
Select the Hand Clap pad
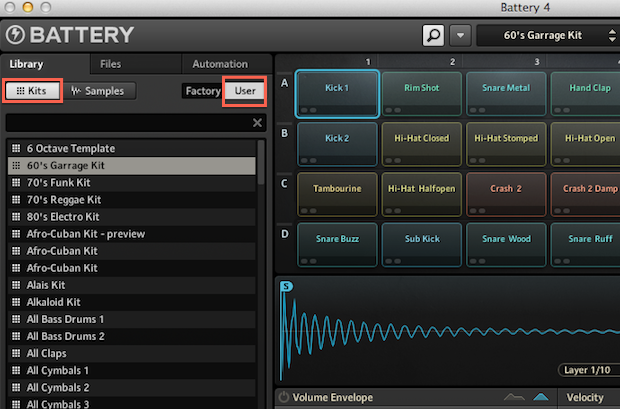tap(586, 94)
